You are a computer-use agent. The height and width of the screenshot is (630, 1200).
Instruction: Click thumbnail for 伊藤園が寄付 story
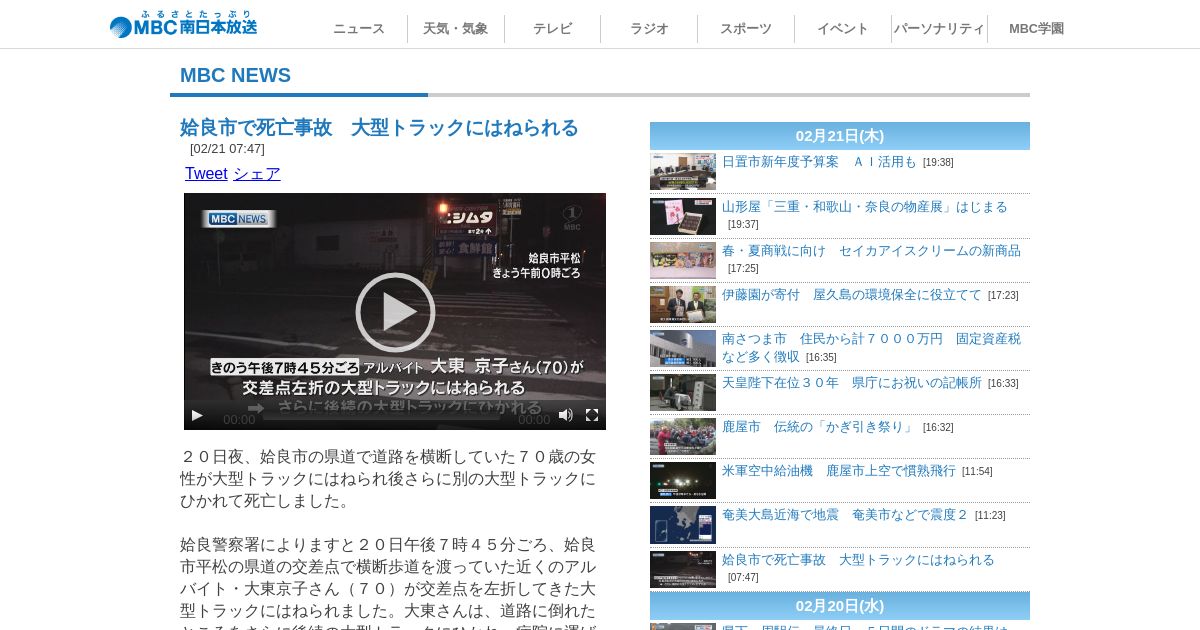[683, 304]
